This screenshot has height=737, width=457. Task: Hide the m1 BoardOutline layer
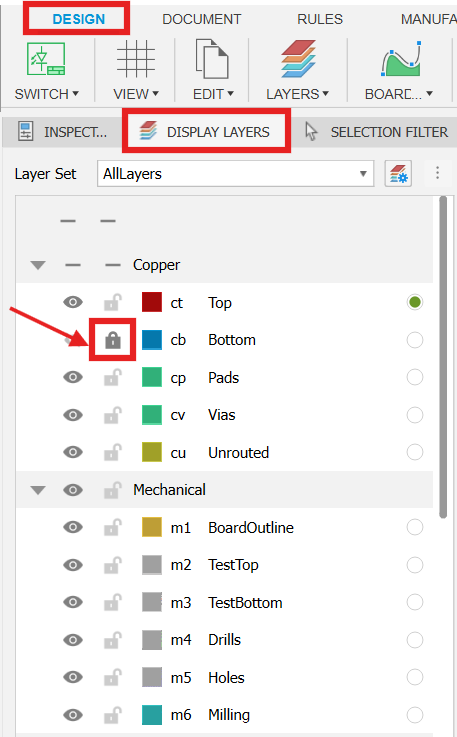tap(73, 527)
